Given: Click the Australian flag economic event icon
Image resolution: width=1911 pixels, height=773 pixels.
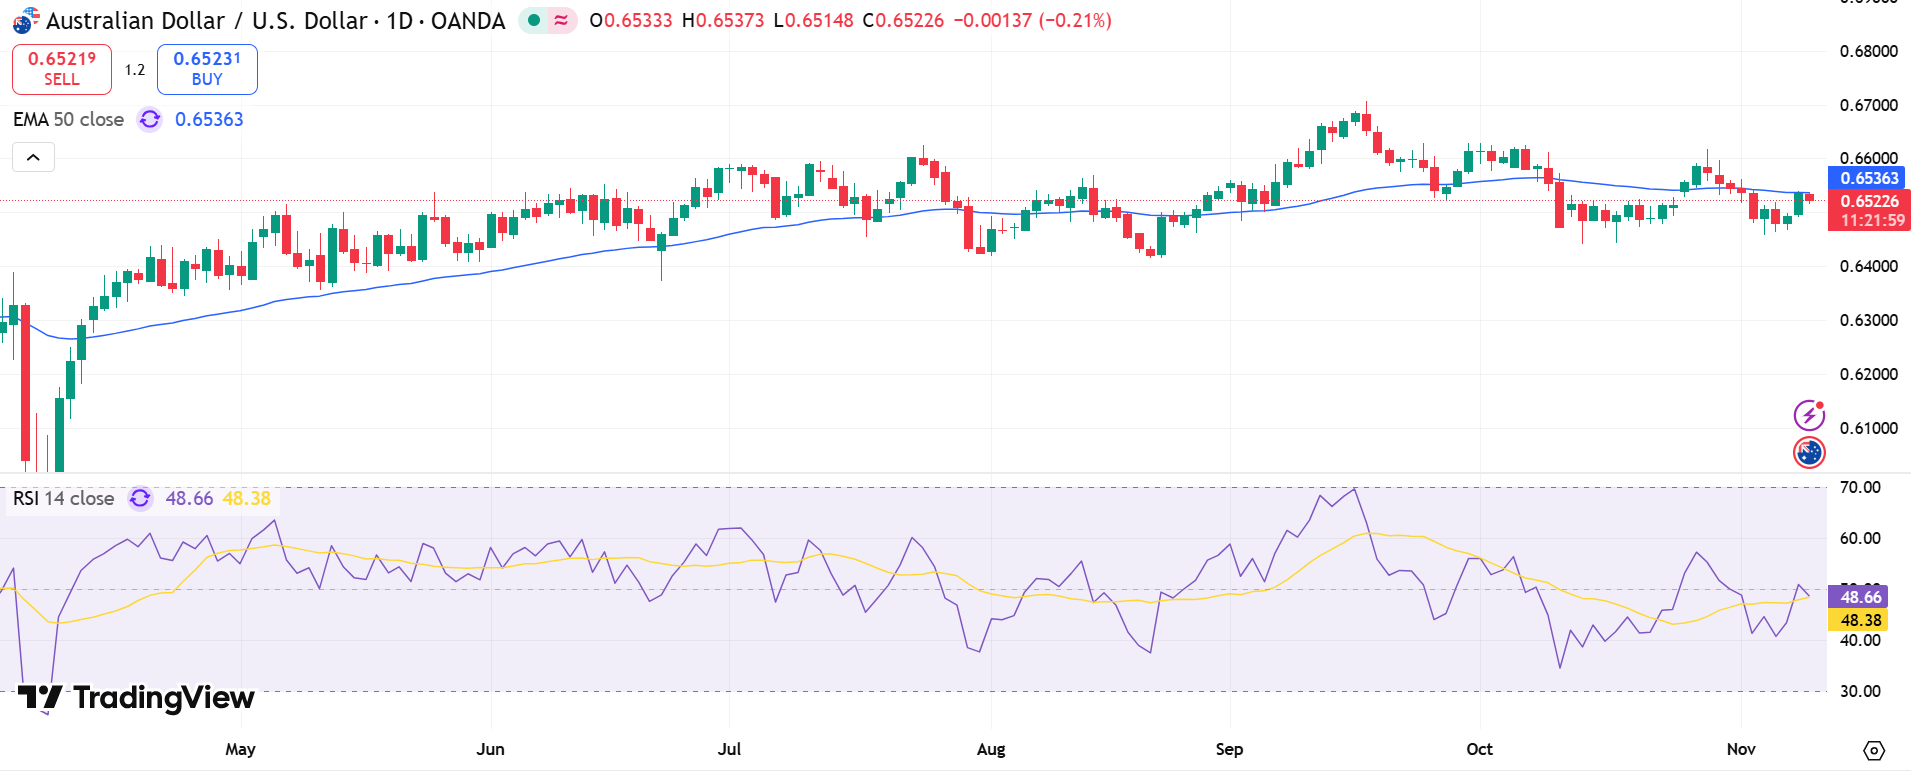Looking at the screenshot, I should (x=1809, y=452).
